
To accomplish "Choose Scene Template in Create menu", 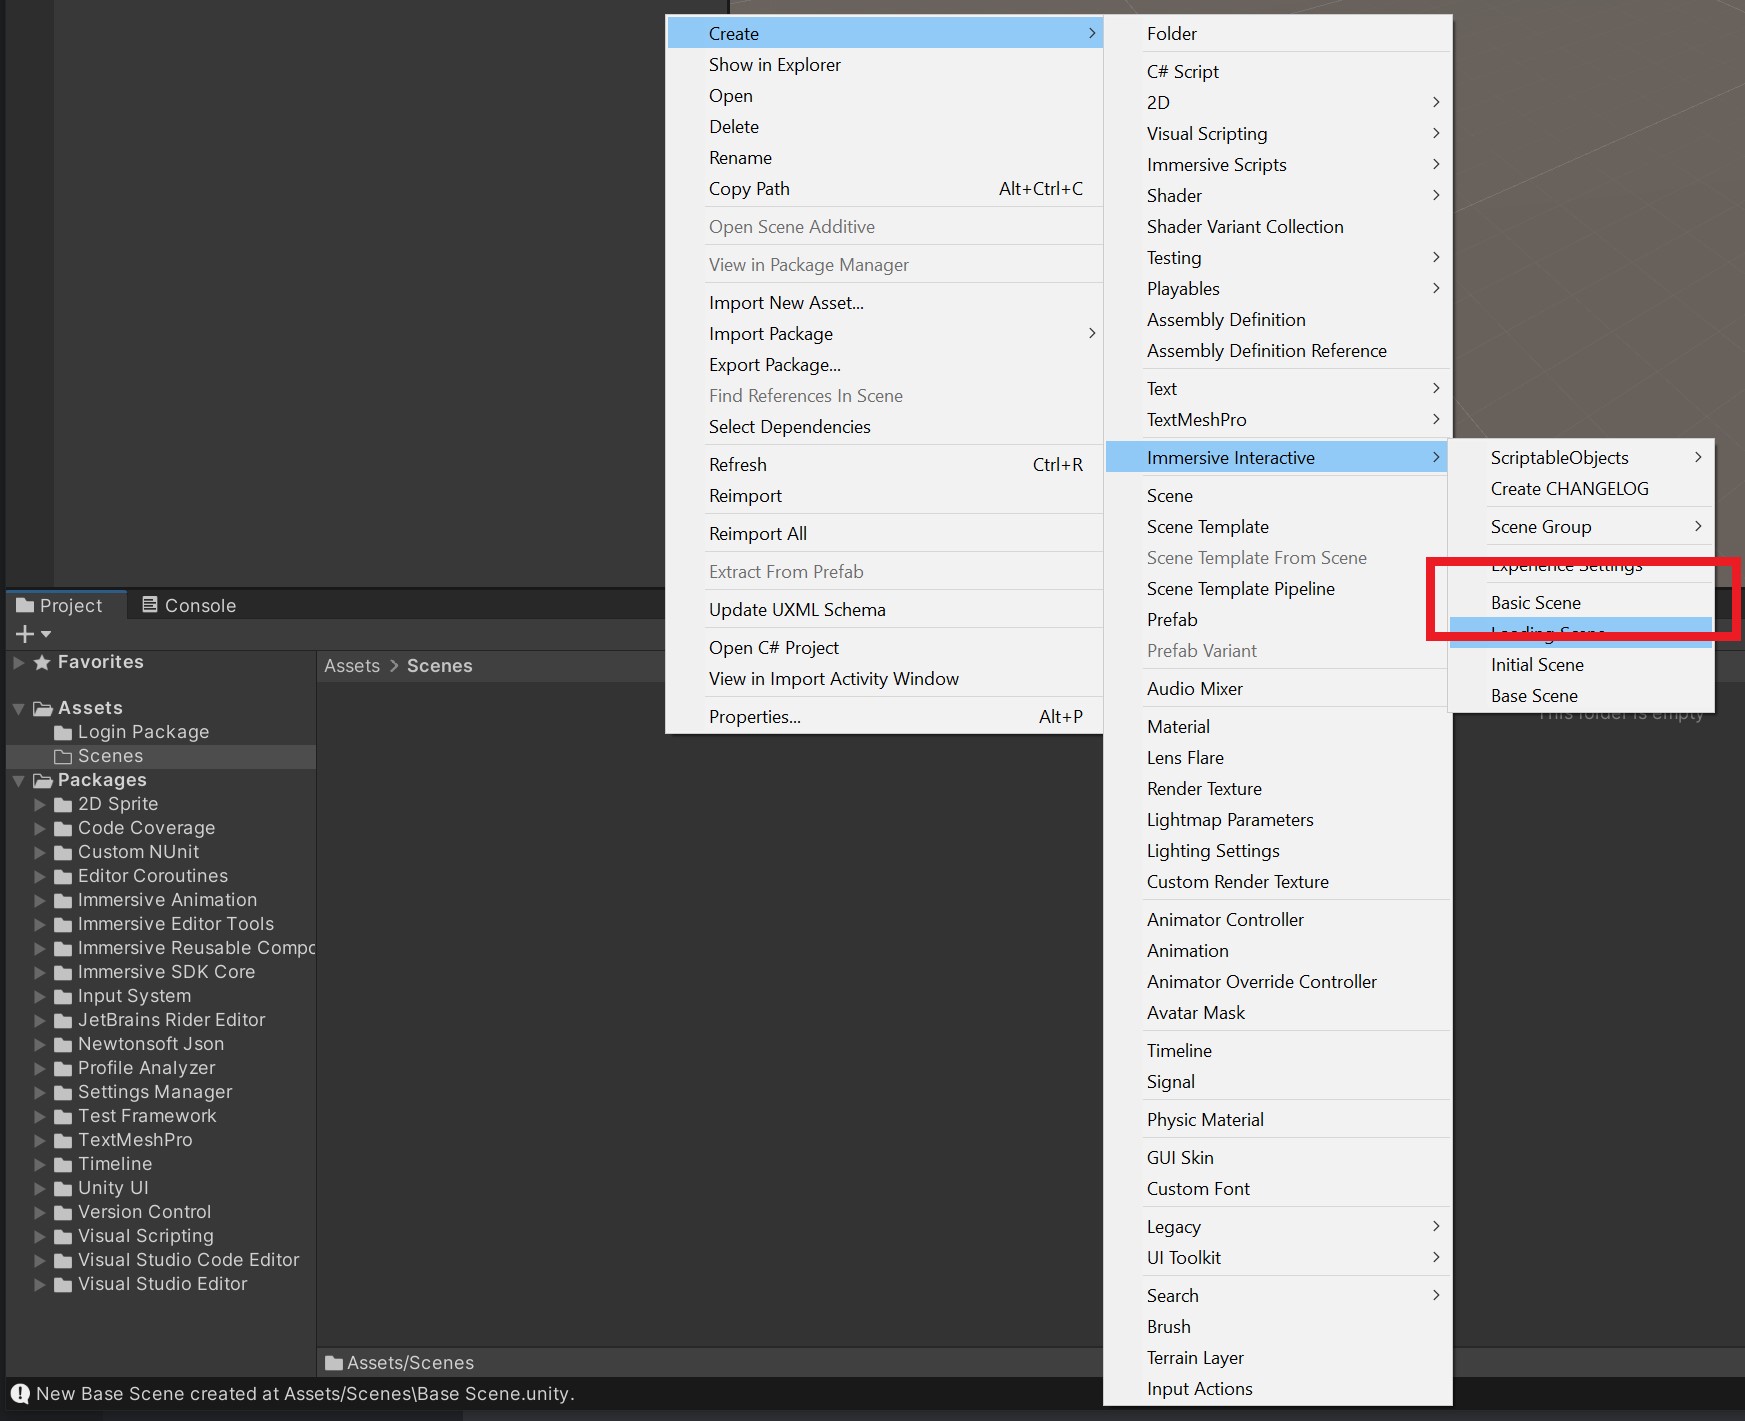I will (x=1277, y=527).
